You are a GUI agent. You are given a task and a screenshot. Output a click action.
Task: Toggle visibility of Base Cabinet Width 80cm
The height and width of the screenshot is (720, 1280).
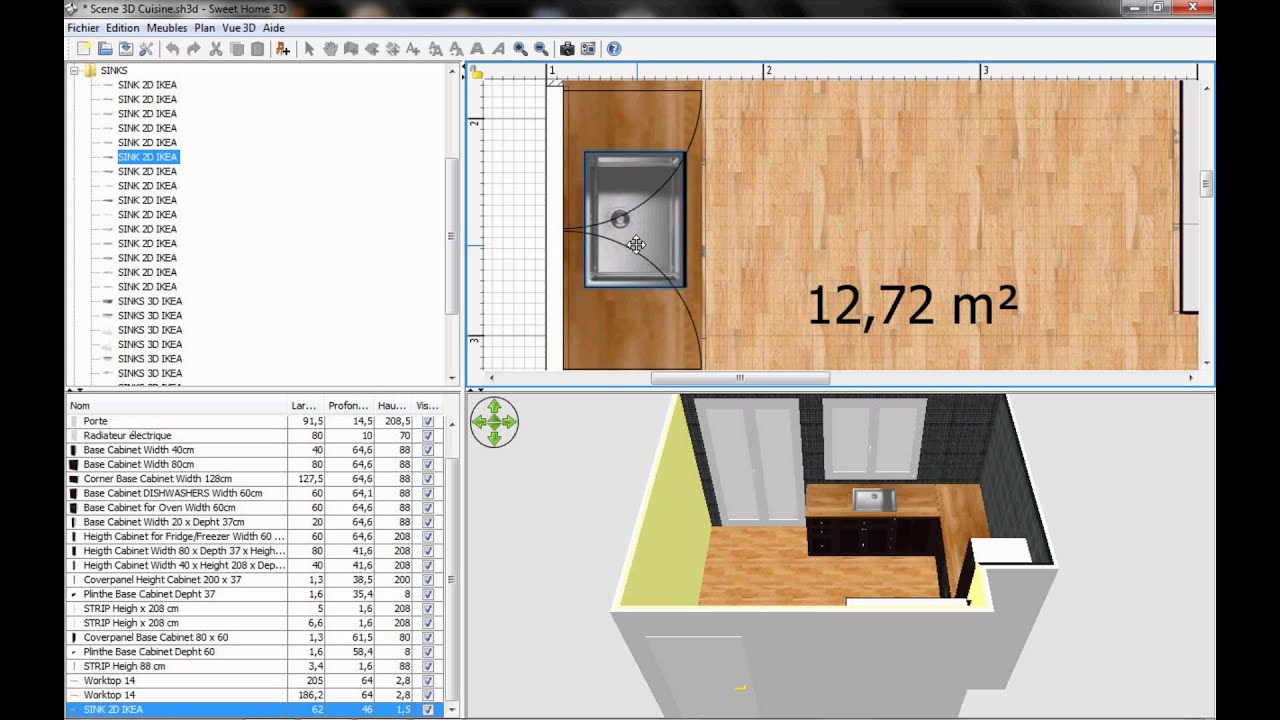click(428, 464)
